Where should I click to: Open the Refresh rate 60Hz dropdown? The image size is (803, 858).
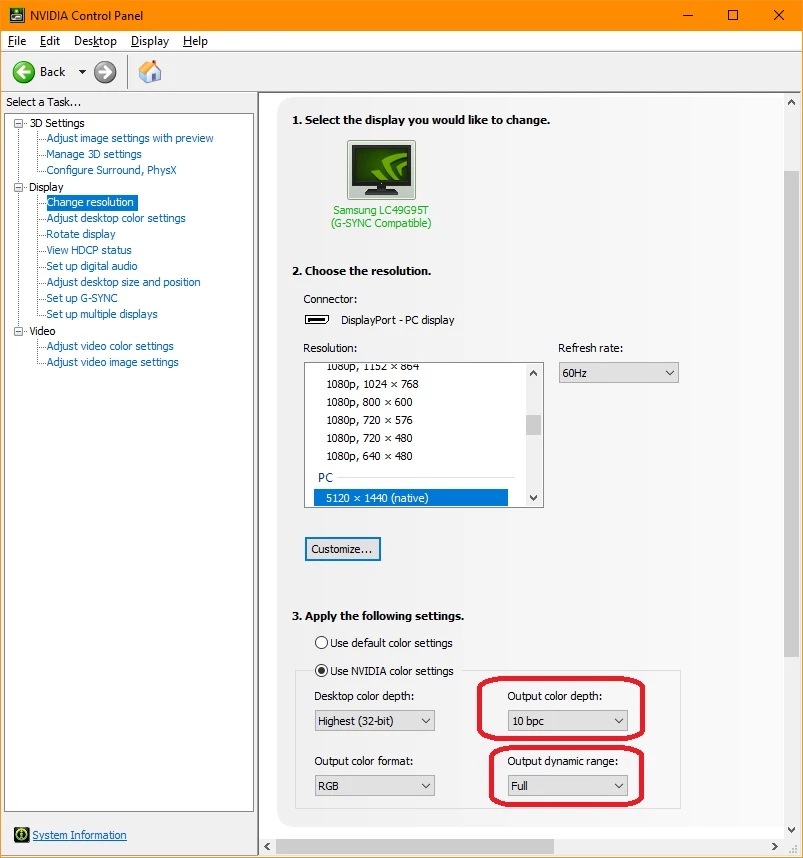(619, 373)
